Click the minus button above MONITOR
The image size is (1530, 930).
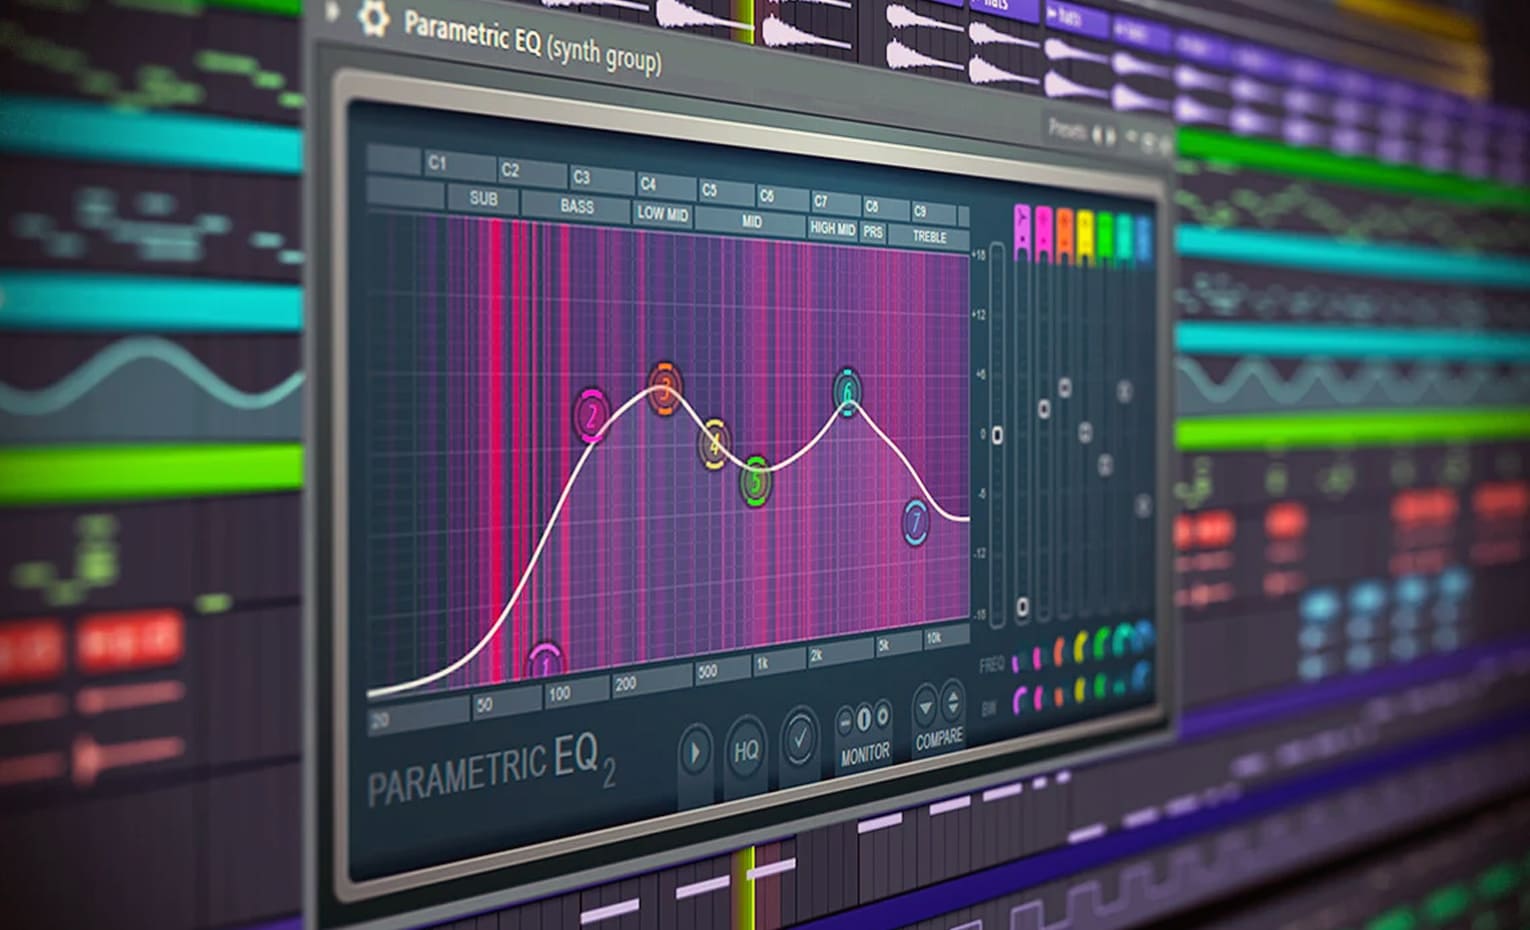click(845, 720)
